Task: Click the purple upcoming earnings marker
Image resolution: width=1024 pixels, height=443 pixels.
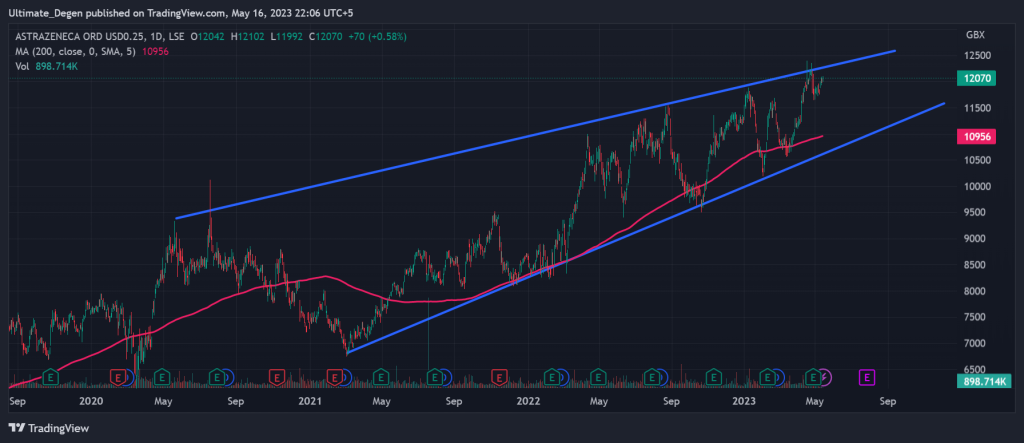Action: click(867, 377)
